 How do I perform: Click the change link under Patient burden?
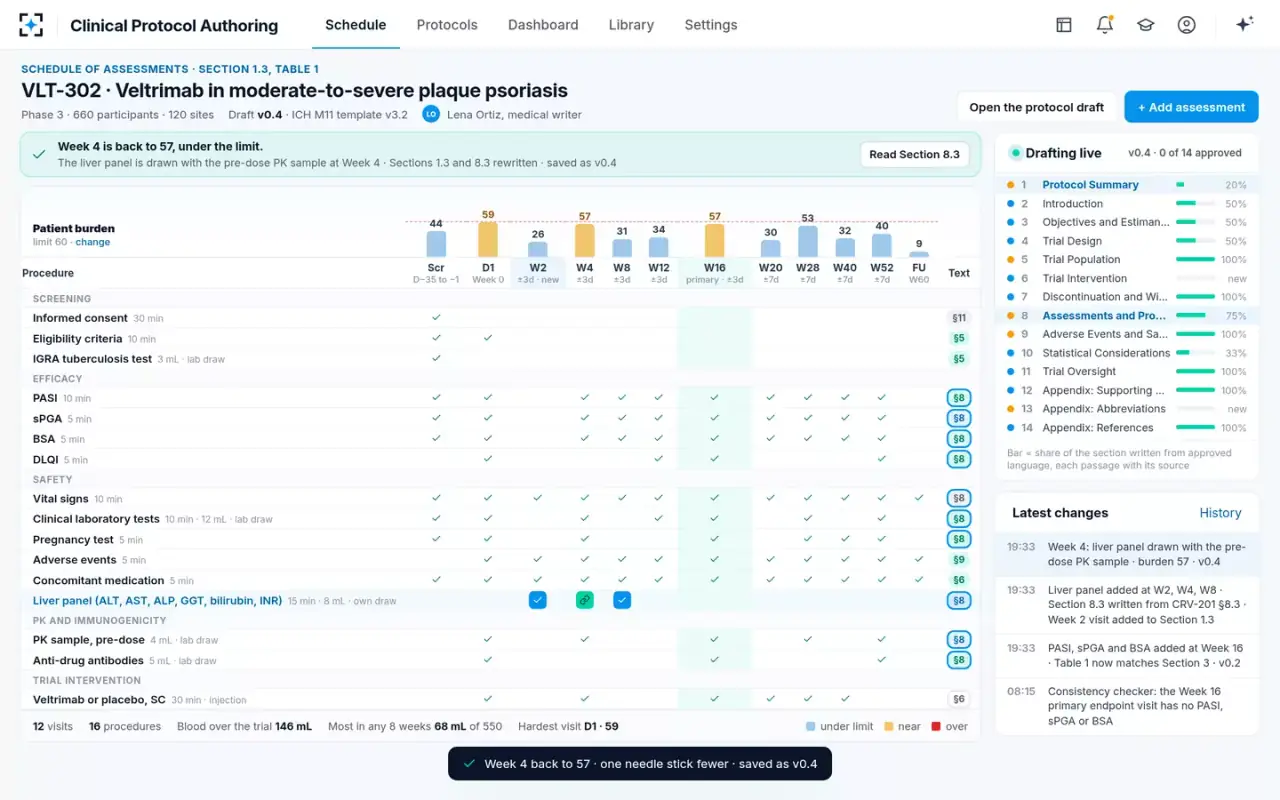[x=93, y=242]
